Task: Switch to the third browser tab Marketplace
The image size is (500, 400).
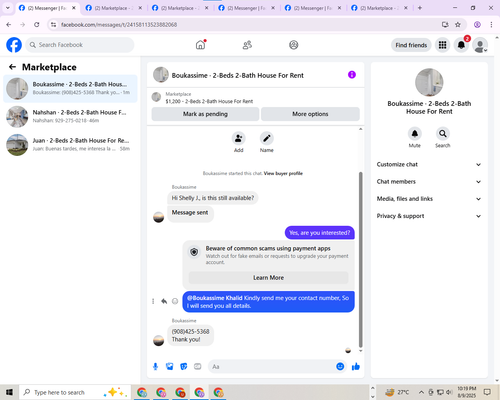Action: tap(179, 8)
